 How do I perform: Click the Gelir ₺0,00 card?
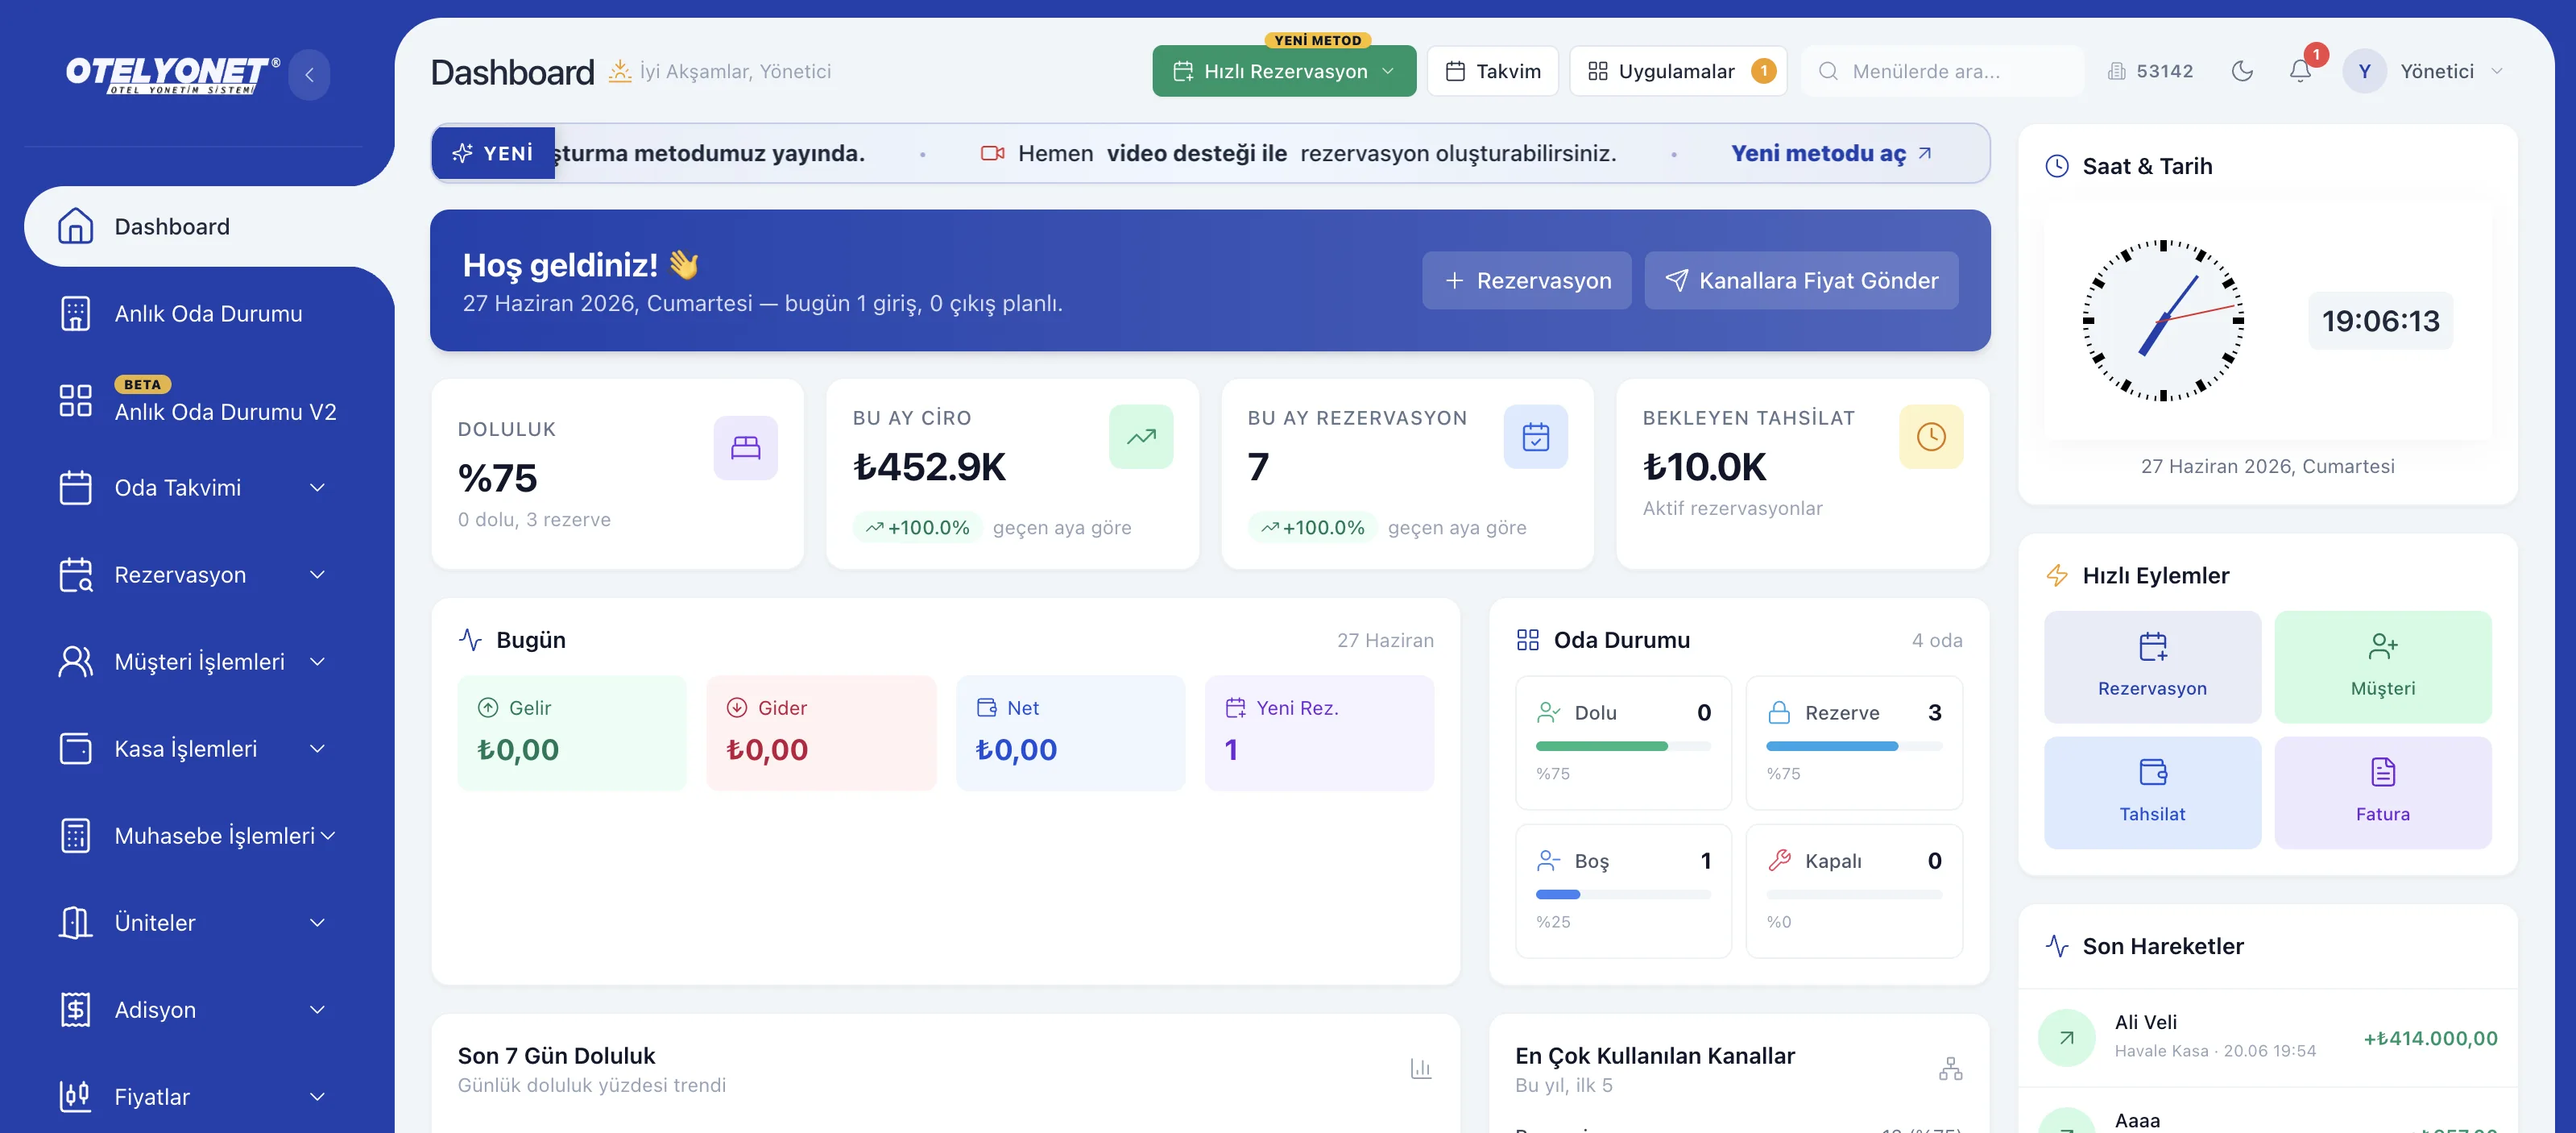pyautogui.click(x=571, y=733)
